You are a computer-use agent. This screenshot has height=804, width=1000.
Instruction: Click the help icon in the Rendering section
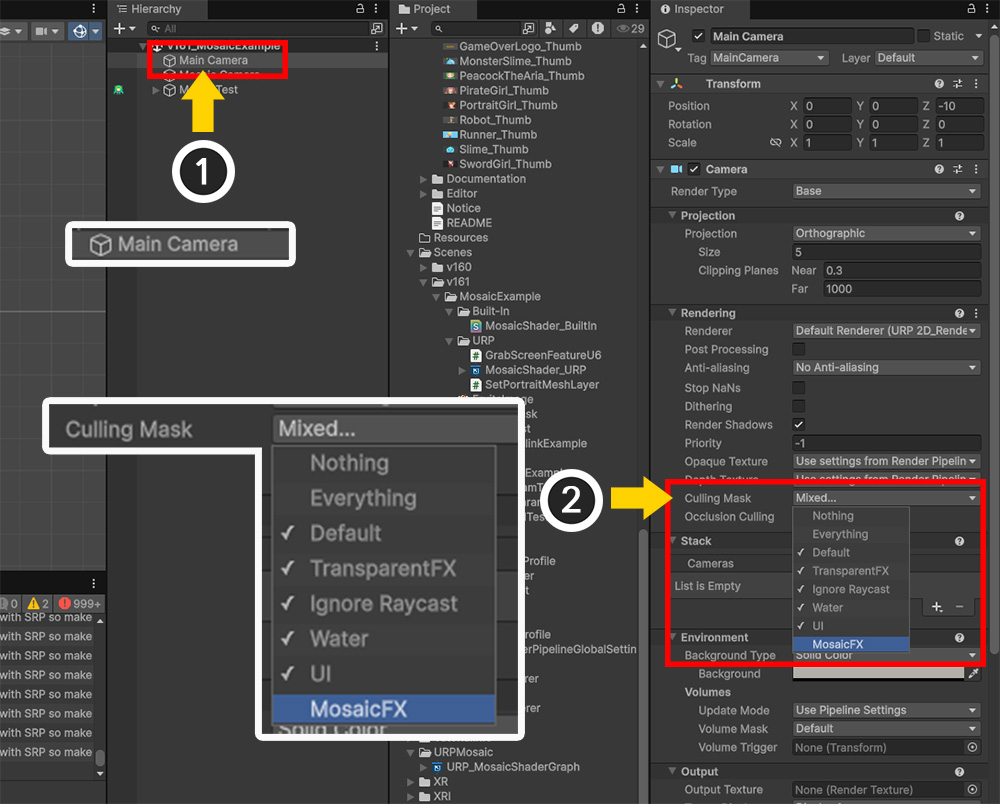pyautogui.click(x=959, y=313)
